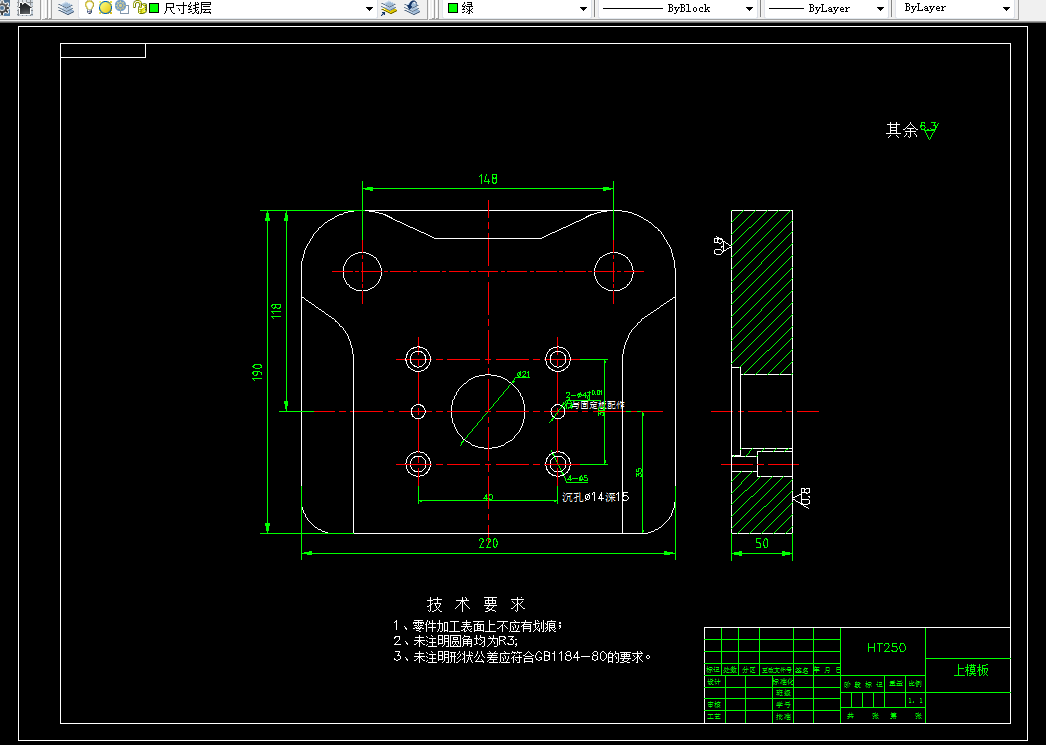Select the 4-ø5 hole annotation
1046x745 pixels.
click(x=578, y=478)
